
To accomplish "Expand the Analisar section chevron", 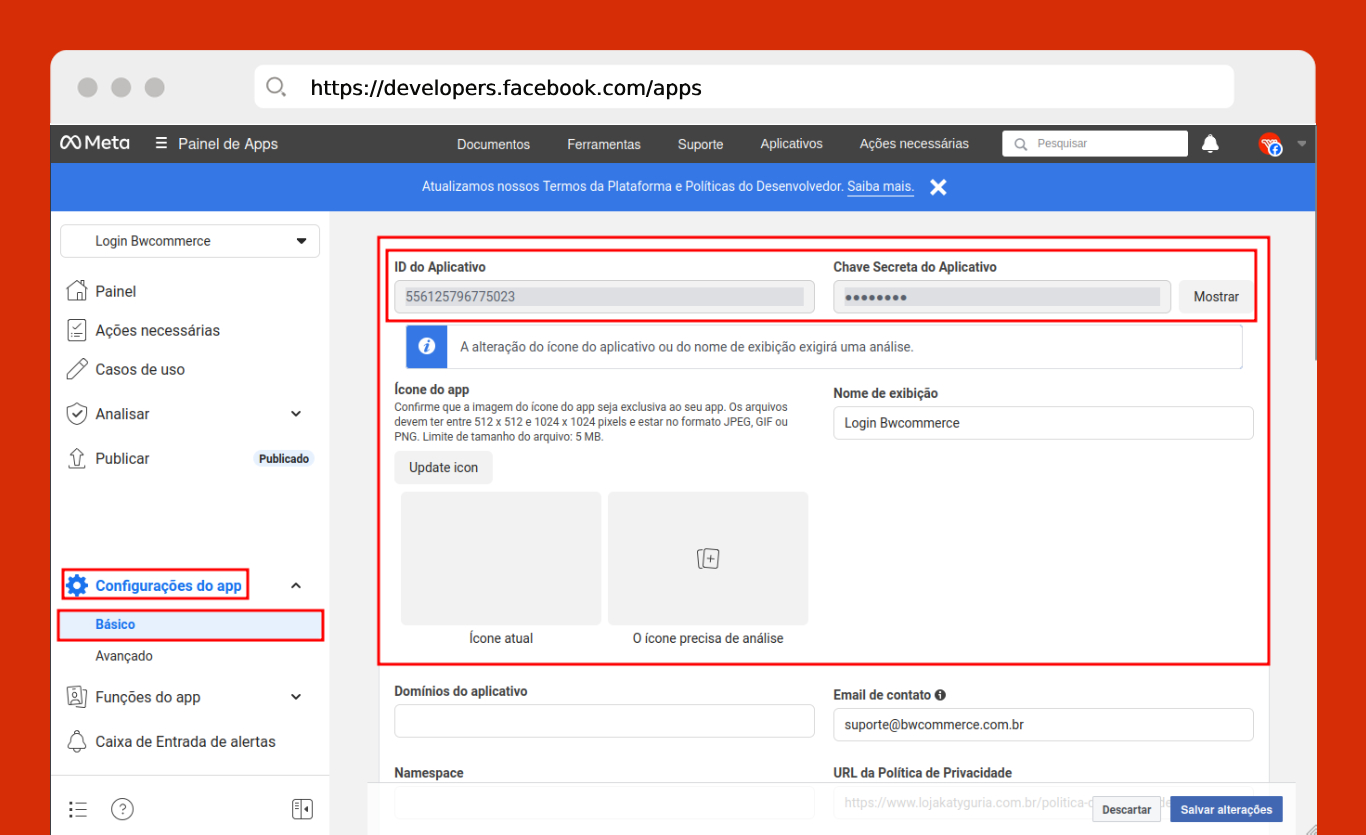I will (296, 414).
